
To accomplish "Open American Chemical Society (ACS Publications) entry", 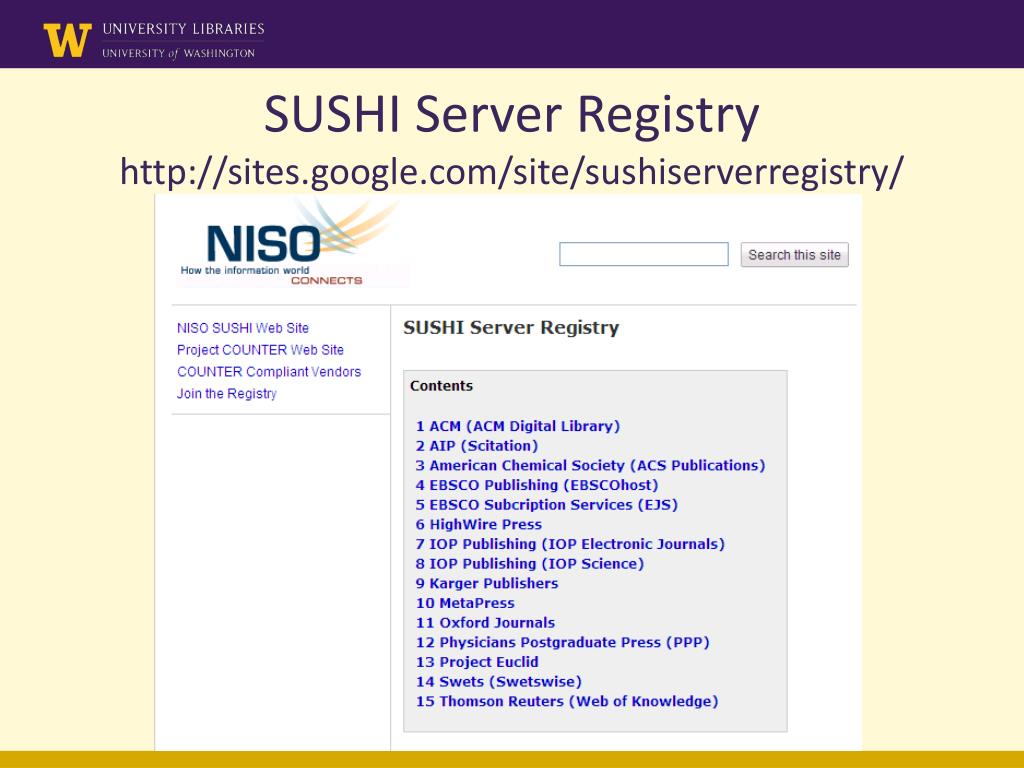I will (x=590, y=466).
